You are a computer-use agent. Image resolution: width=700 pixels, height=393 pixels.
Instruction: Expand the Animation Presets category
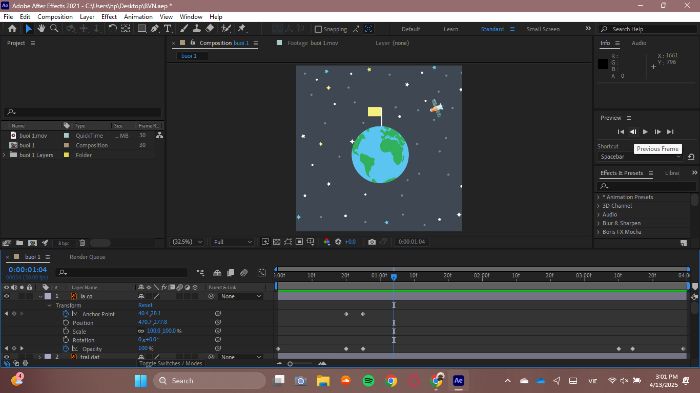(599, 197)
